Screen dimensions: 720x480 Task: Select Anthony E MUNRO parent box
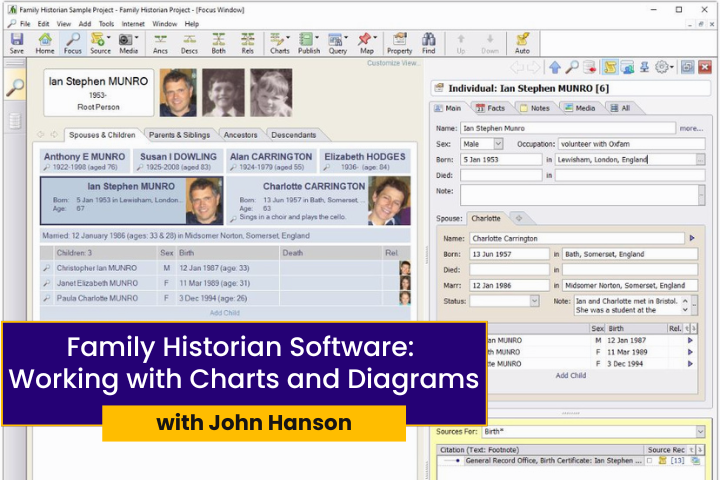pos(85,161)
